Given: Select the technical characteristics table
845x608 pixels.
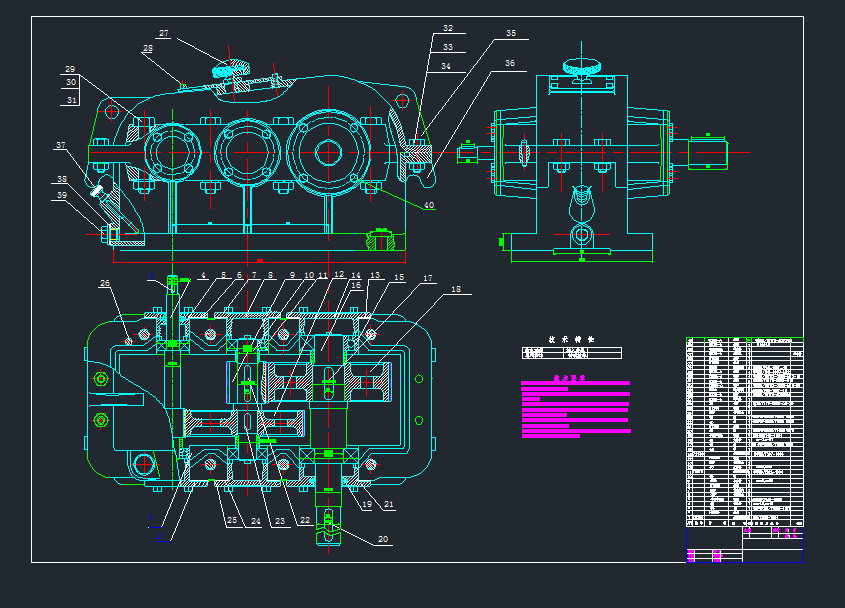Looking at the screenshot, I should click(571, 353).
